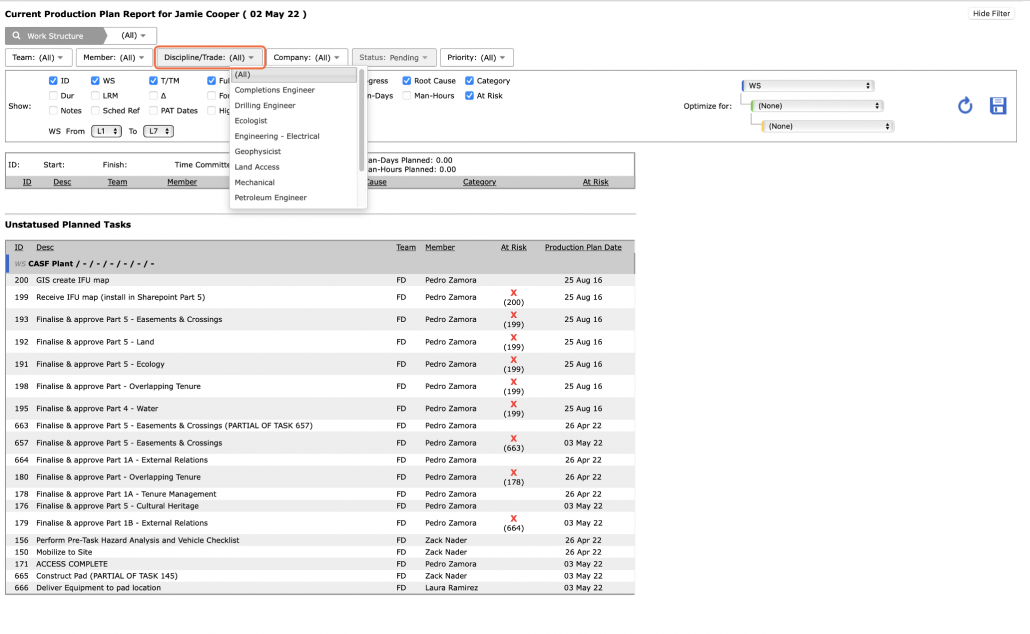
Task: Open the Optimize for WS dropdown
Action: (x=808, y=86)
